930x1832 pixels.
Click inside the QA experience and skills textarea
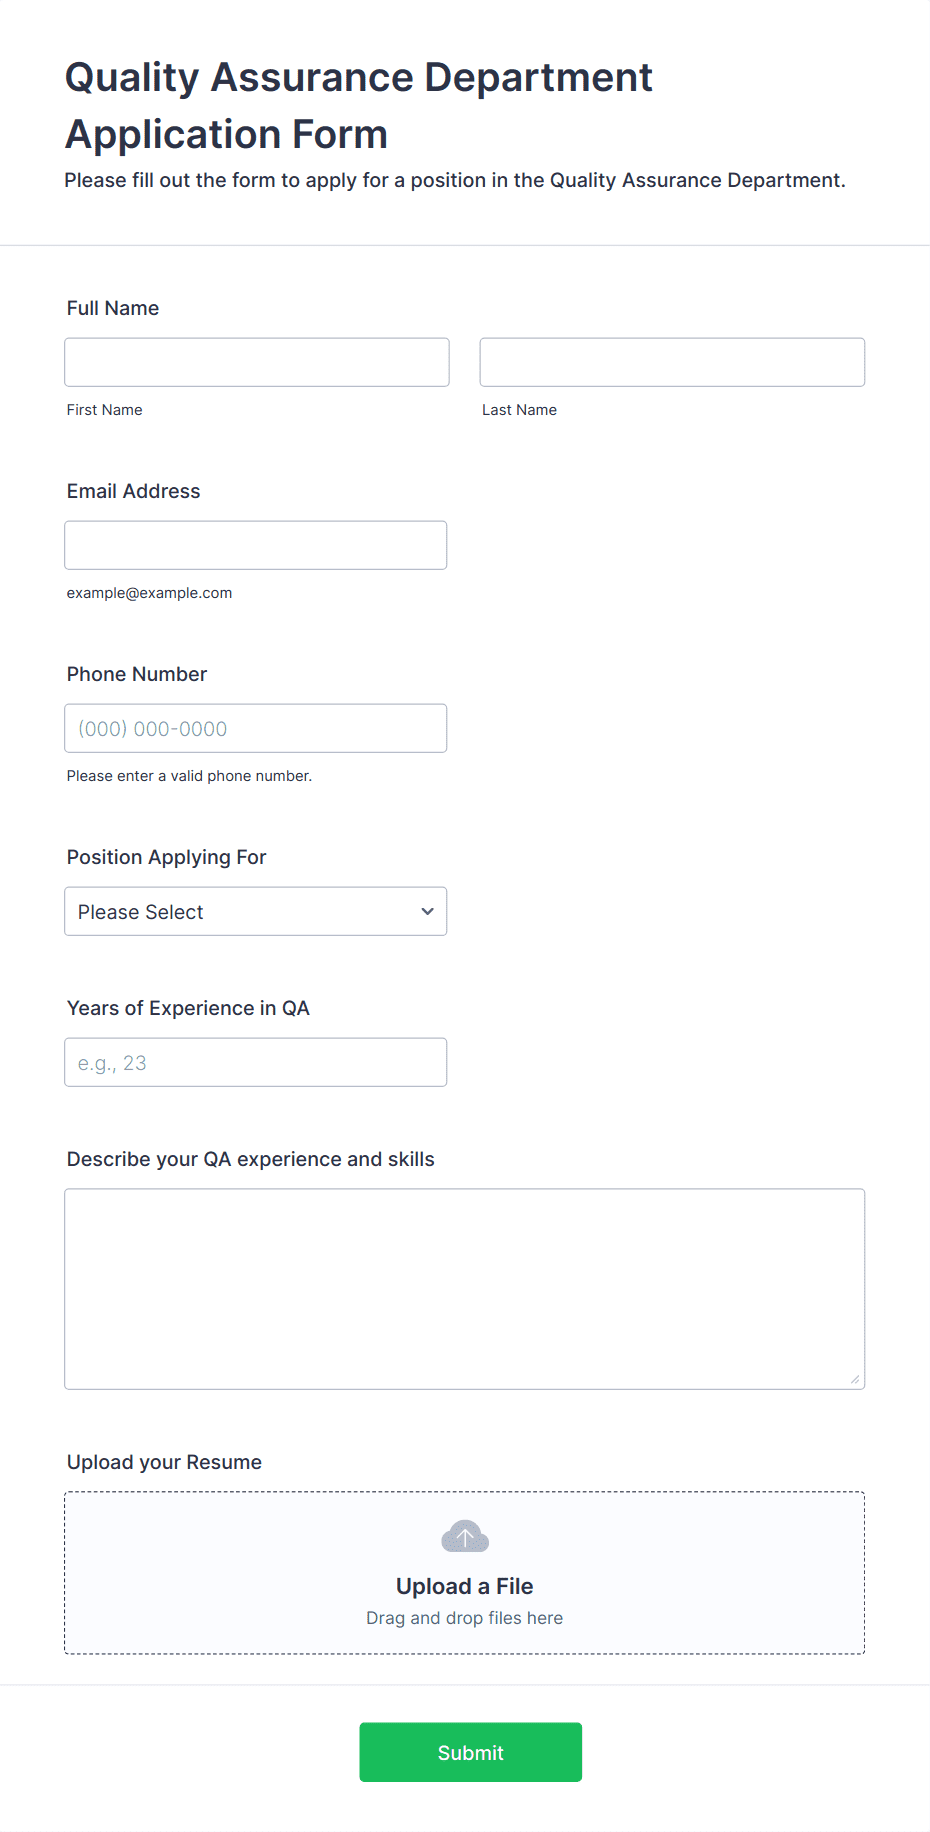(465, 1289)
